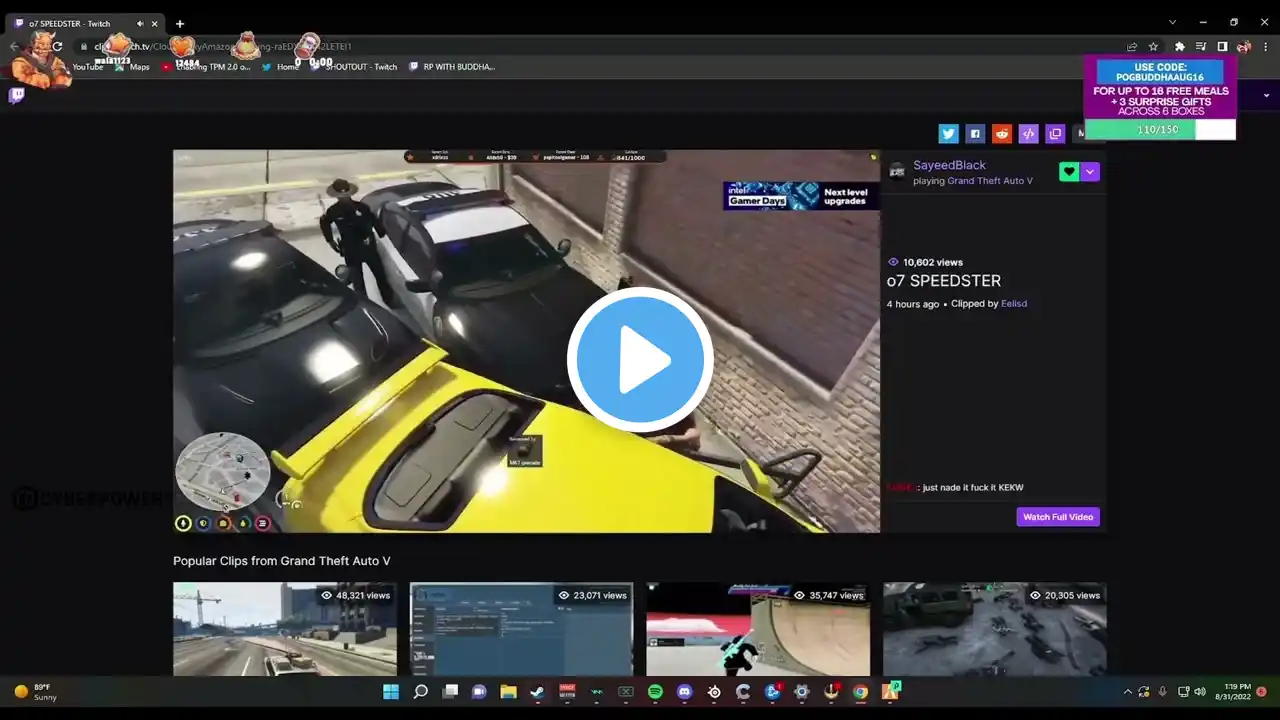Open clipper Eelisd's profile
The height and width of the screenshot is (720, 1280).
click(1014, 304)
